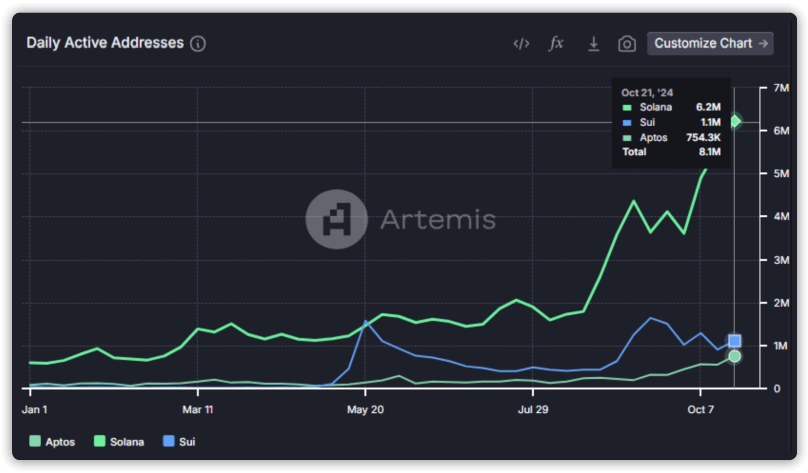Open the embed code icon

[521, 43]
